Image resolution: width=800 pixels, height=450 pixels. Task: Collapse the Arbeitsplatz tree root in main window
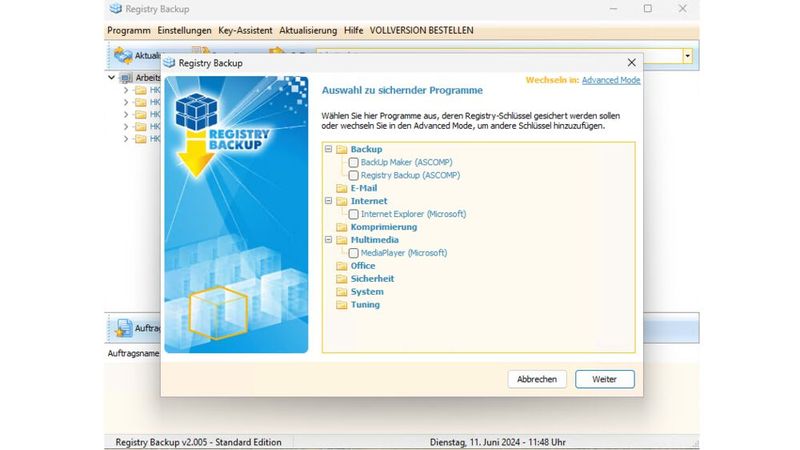pos(111,78)
